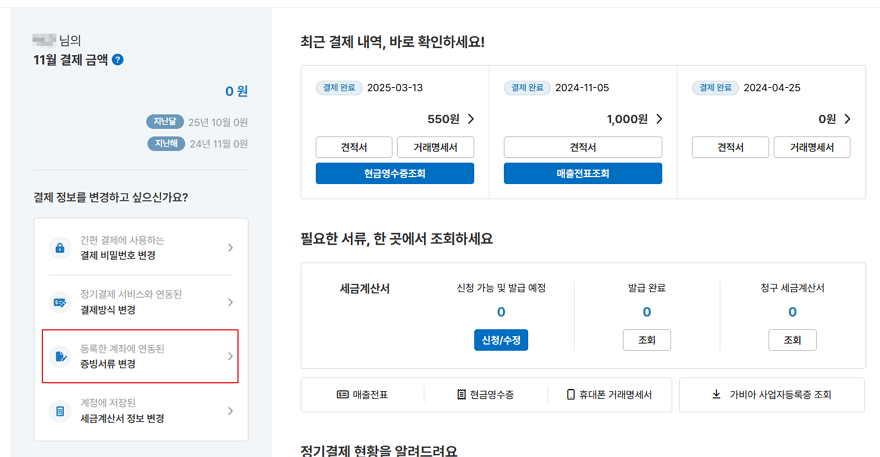Open 현금영수증 shortcut with receipt icon

[x=485, y=395]
